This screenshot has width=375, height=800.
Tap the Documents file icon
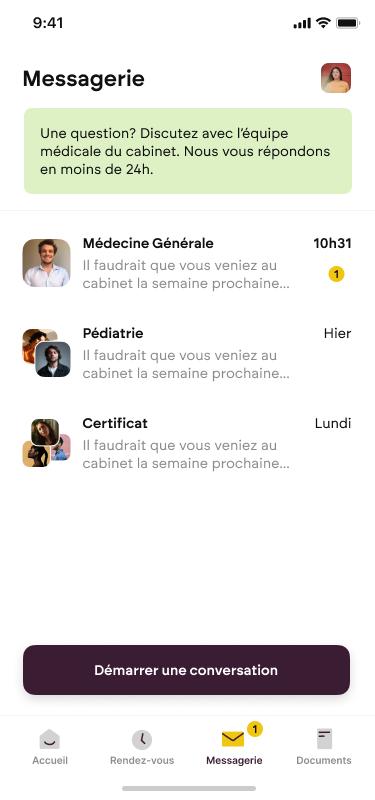pos(324,739)
